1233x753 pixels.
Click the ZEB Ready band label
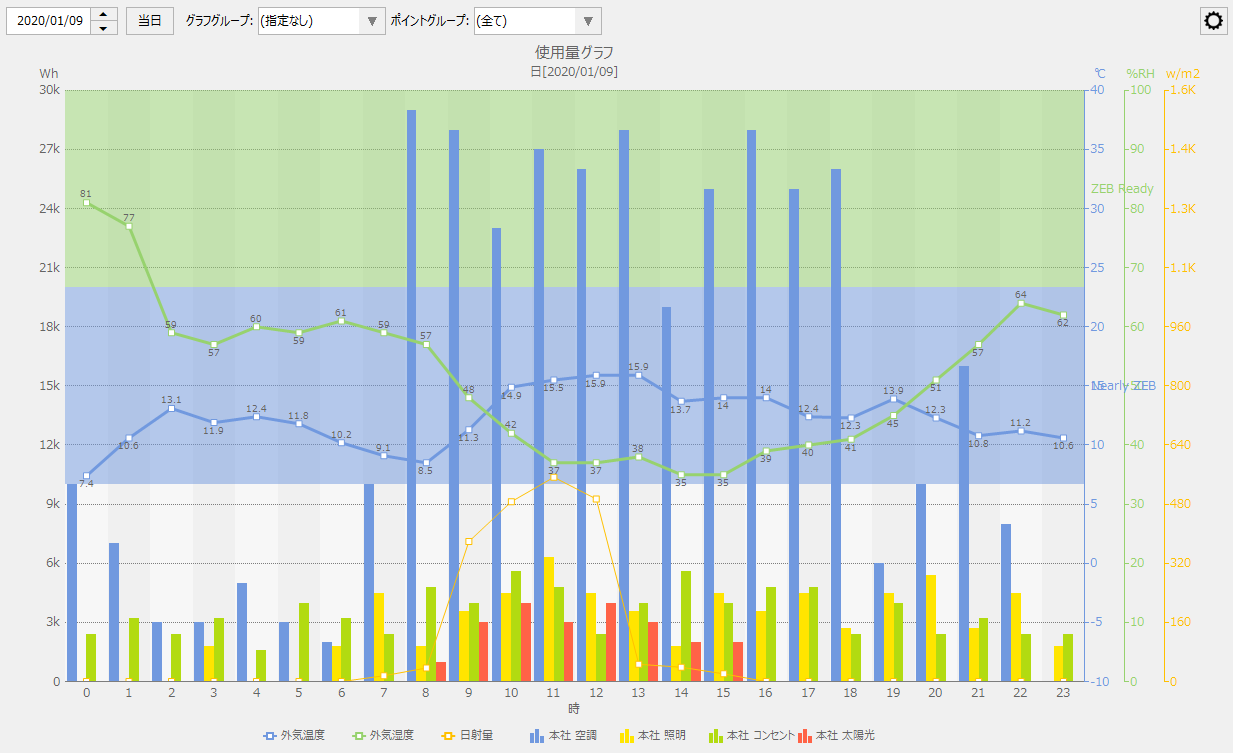point(1121,189)
